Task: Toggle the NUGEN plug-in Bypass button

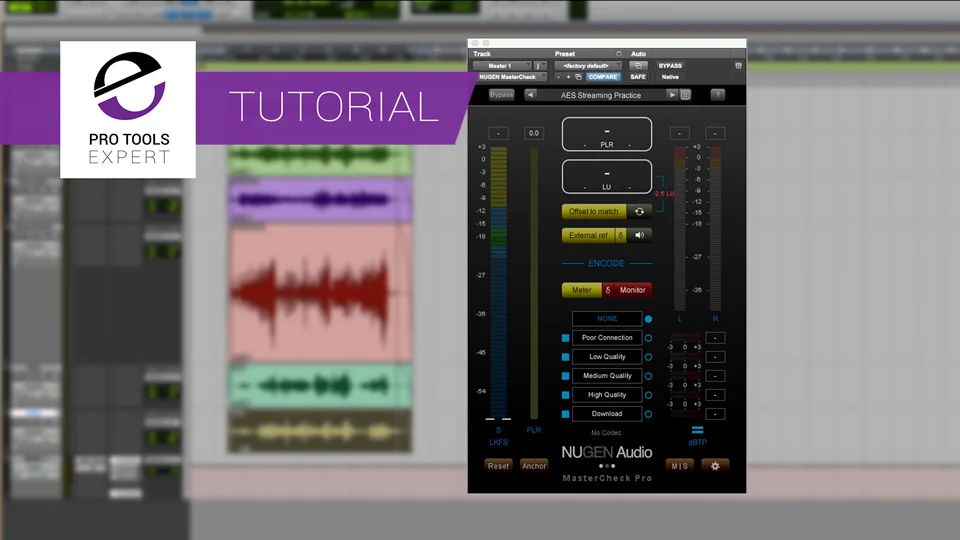Action: pos(501,95)
